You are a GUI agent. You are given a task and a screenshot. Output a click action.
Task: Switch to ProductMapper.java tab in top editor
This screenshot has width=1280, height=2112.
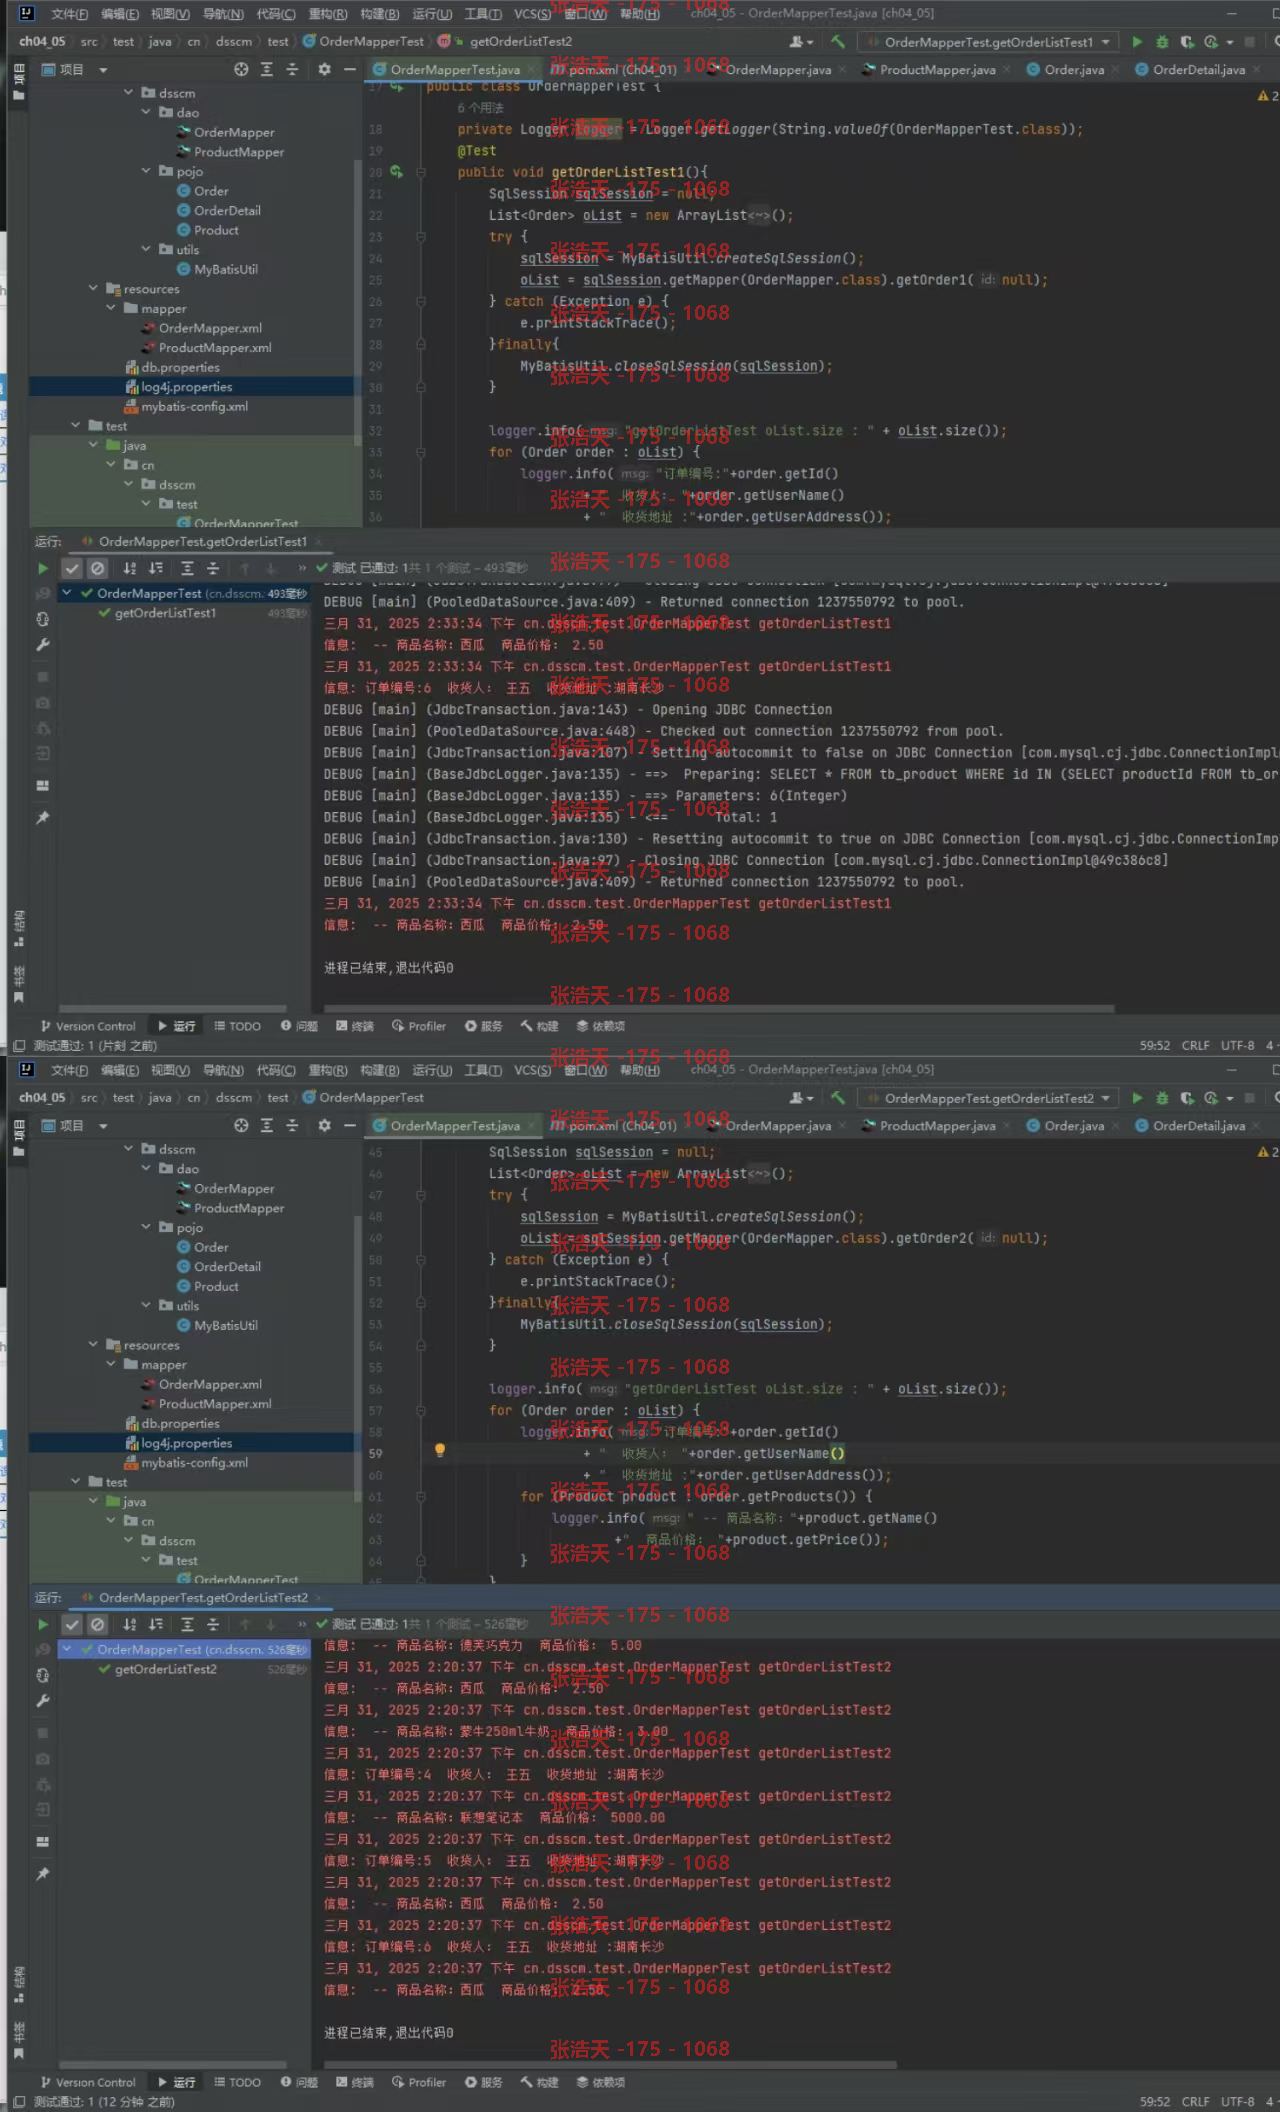click(x=937, y=69)
